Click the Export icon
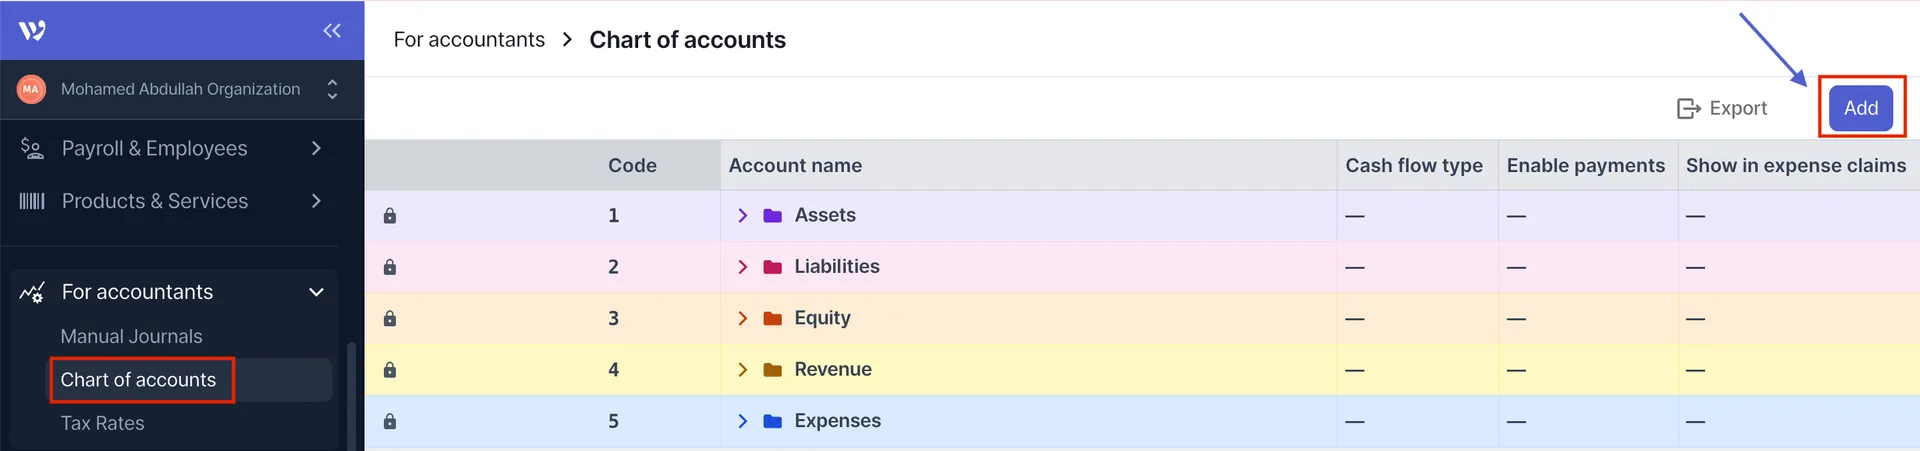This screenshot has width=1920, height=451. click(x=1688, y=108)
